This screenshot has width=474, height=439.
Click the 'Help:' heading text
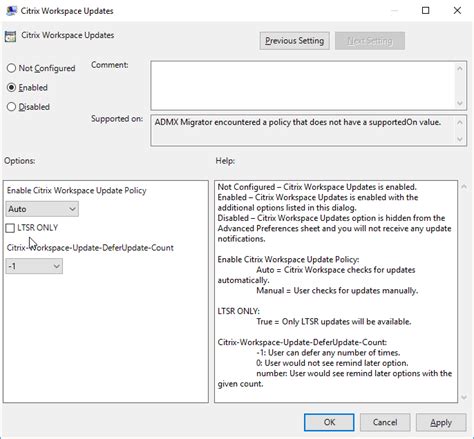pos(225,161)
